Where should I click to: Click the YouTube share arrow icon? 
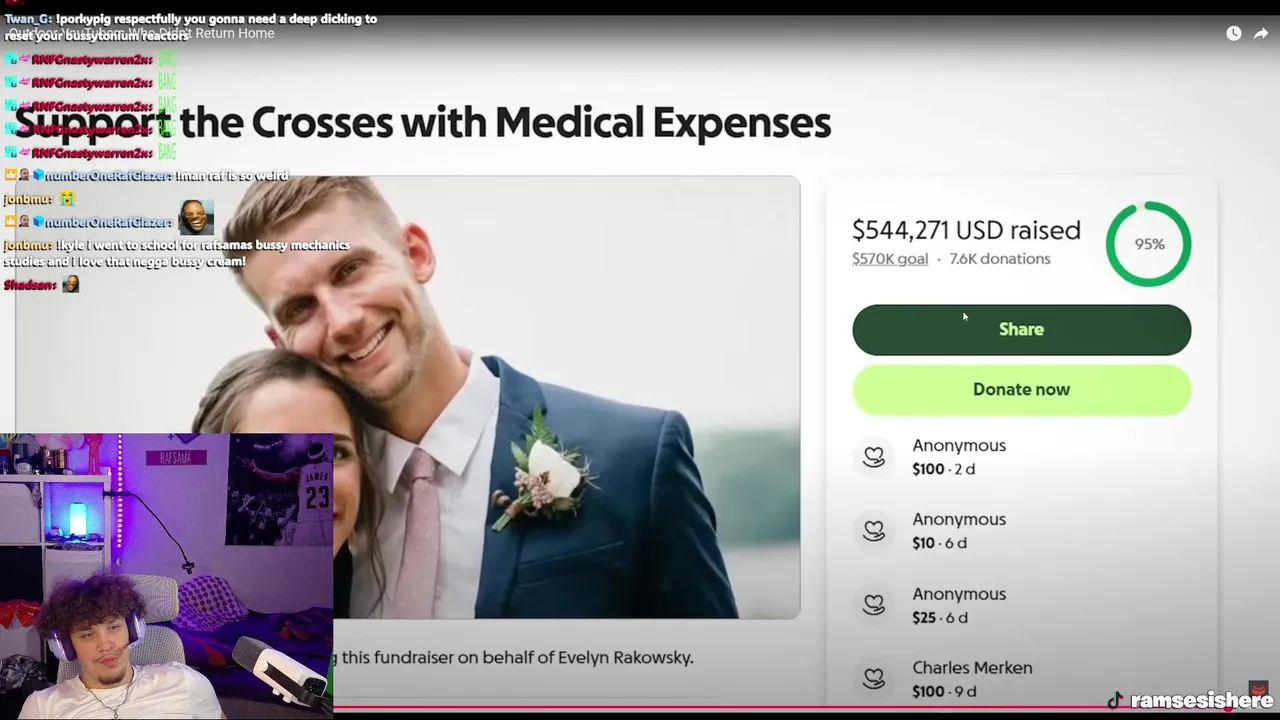[x=1261, y=33]
